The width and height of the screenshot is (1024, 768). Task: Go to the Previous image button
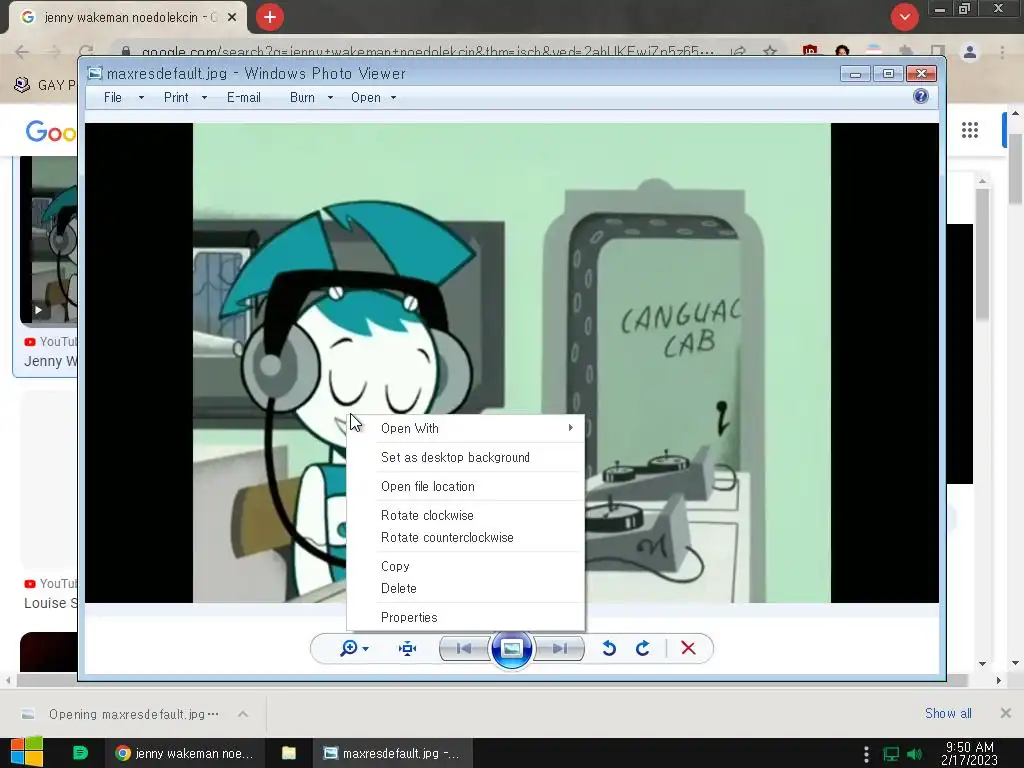464,648
